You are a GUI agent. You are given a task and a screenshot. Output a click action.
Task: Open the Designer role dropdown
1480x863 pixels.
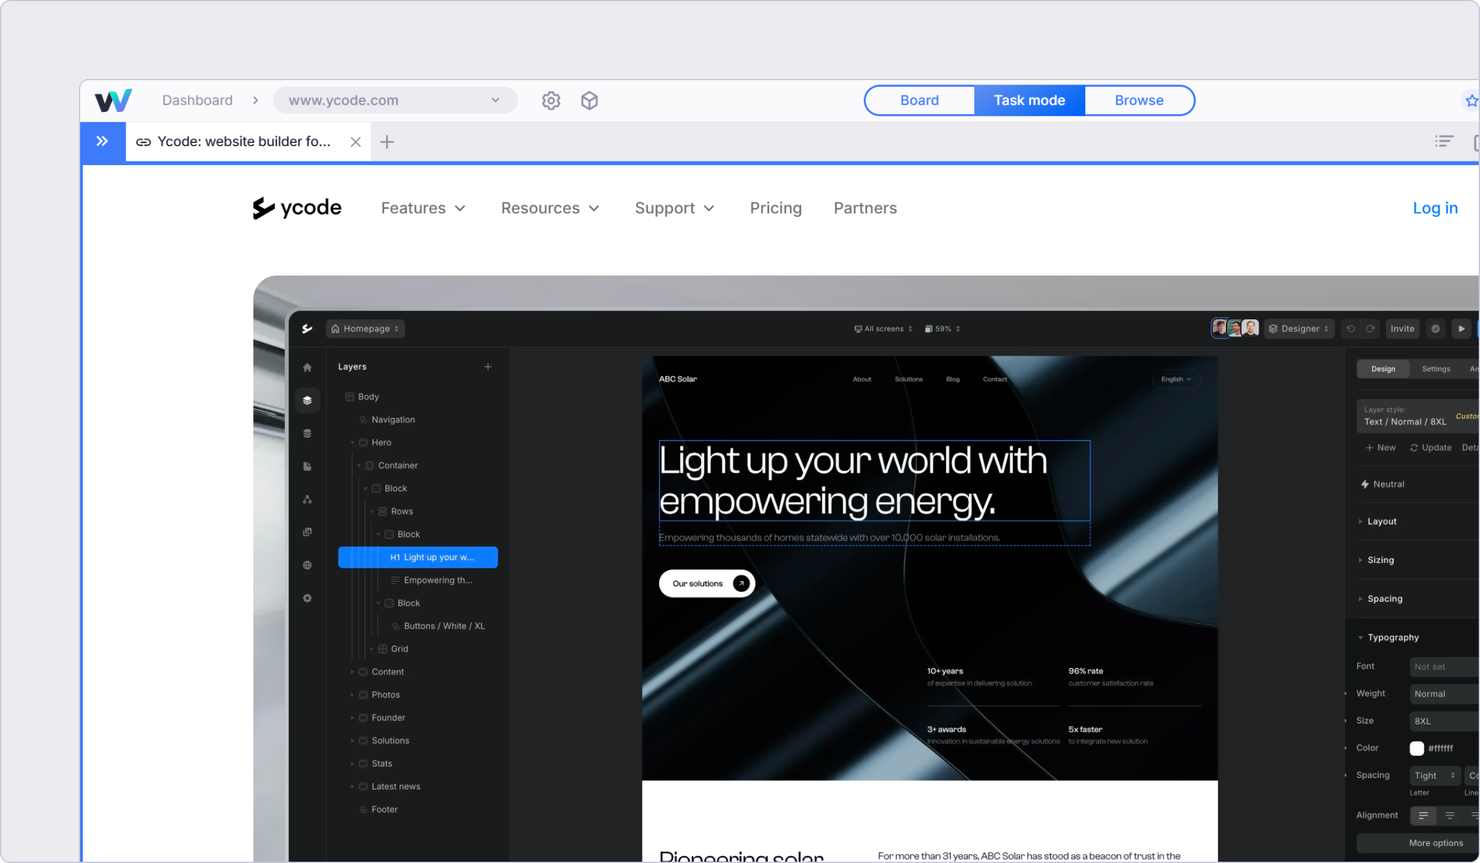point(1299,328)
